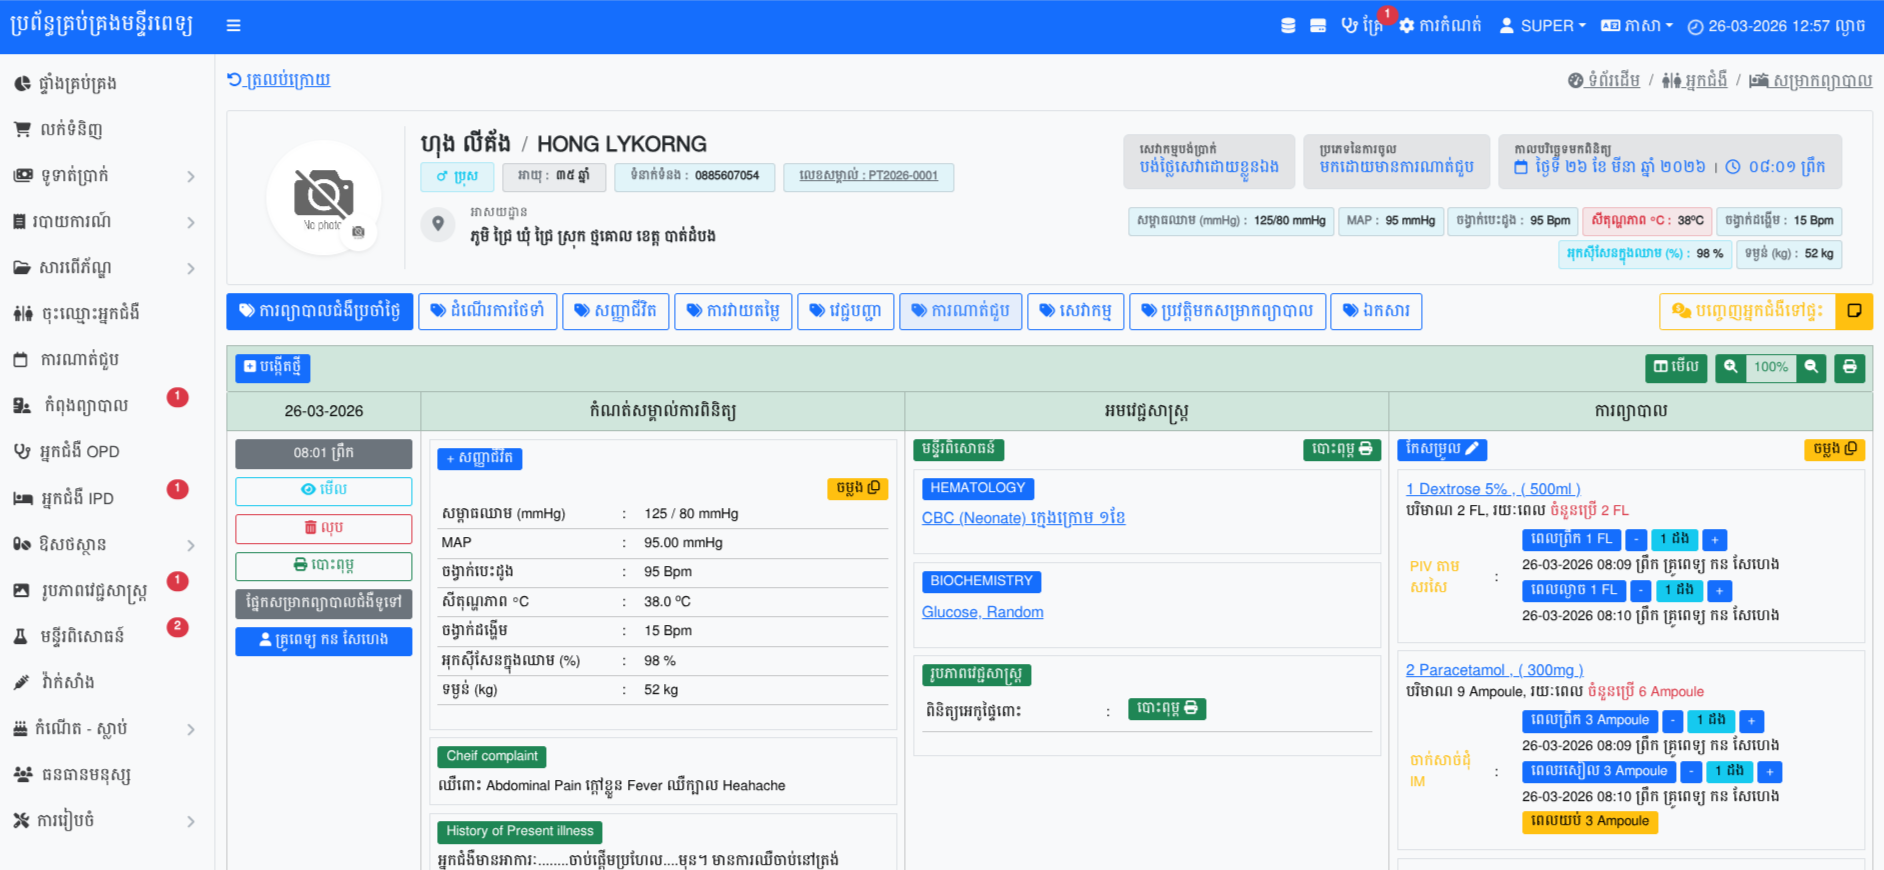Click the camera icon on the patient photo
This screenshot has width=1884, height=870.
tap(358, 232)
